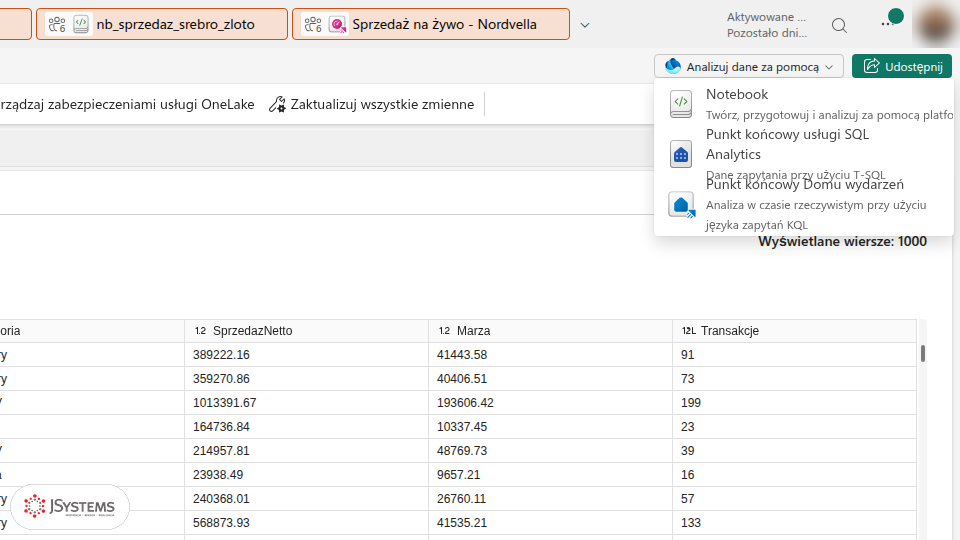The image size is (960, 540).
Task: Open the nb_sprzedaz_srebro_zloto tab
Action: coord(162,24)
